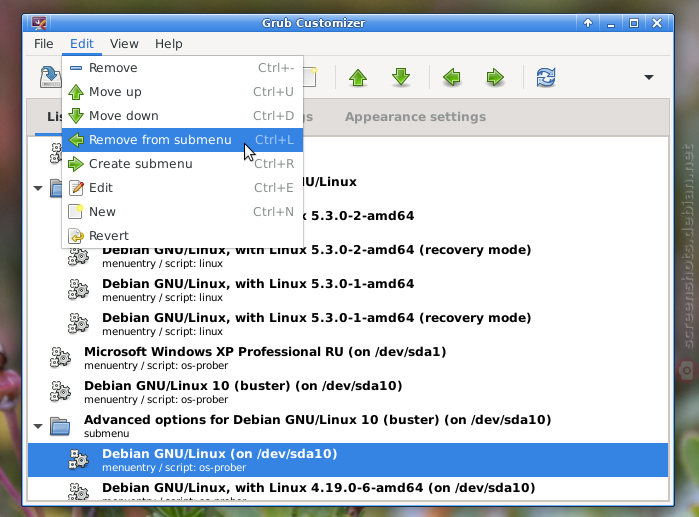699x517 pixels.
Task: Select the highlighted Debian GNU/Linux (on /dev/sda10) entry
Action: pyautogui.click(x=348, y=460)
